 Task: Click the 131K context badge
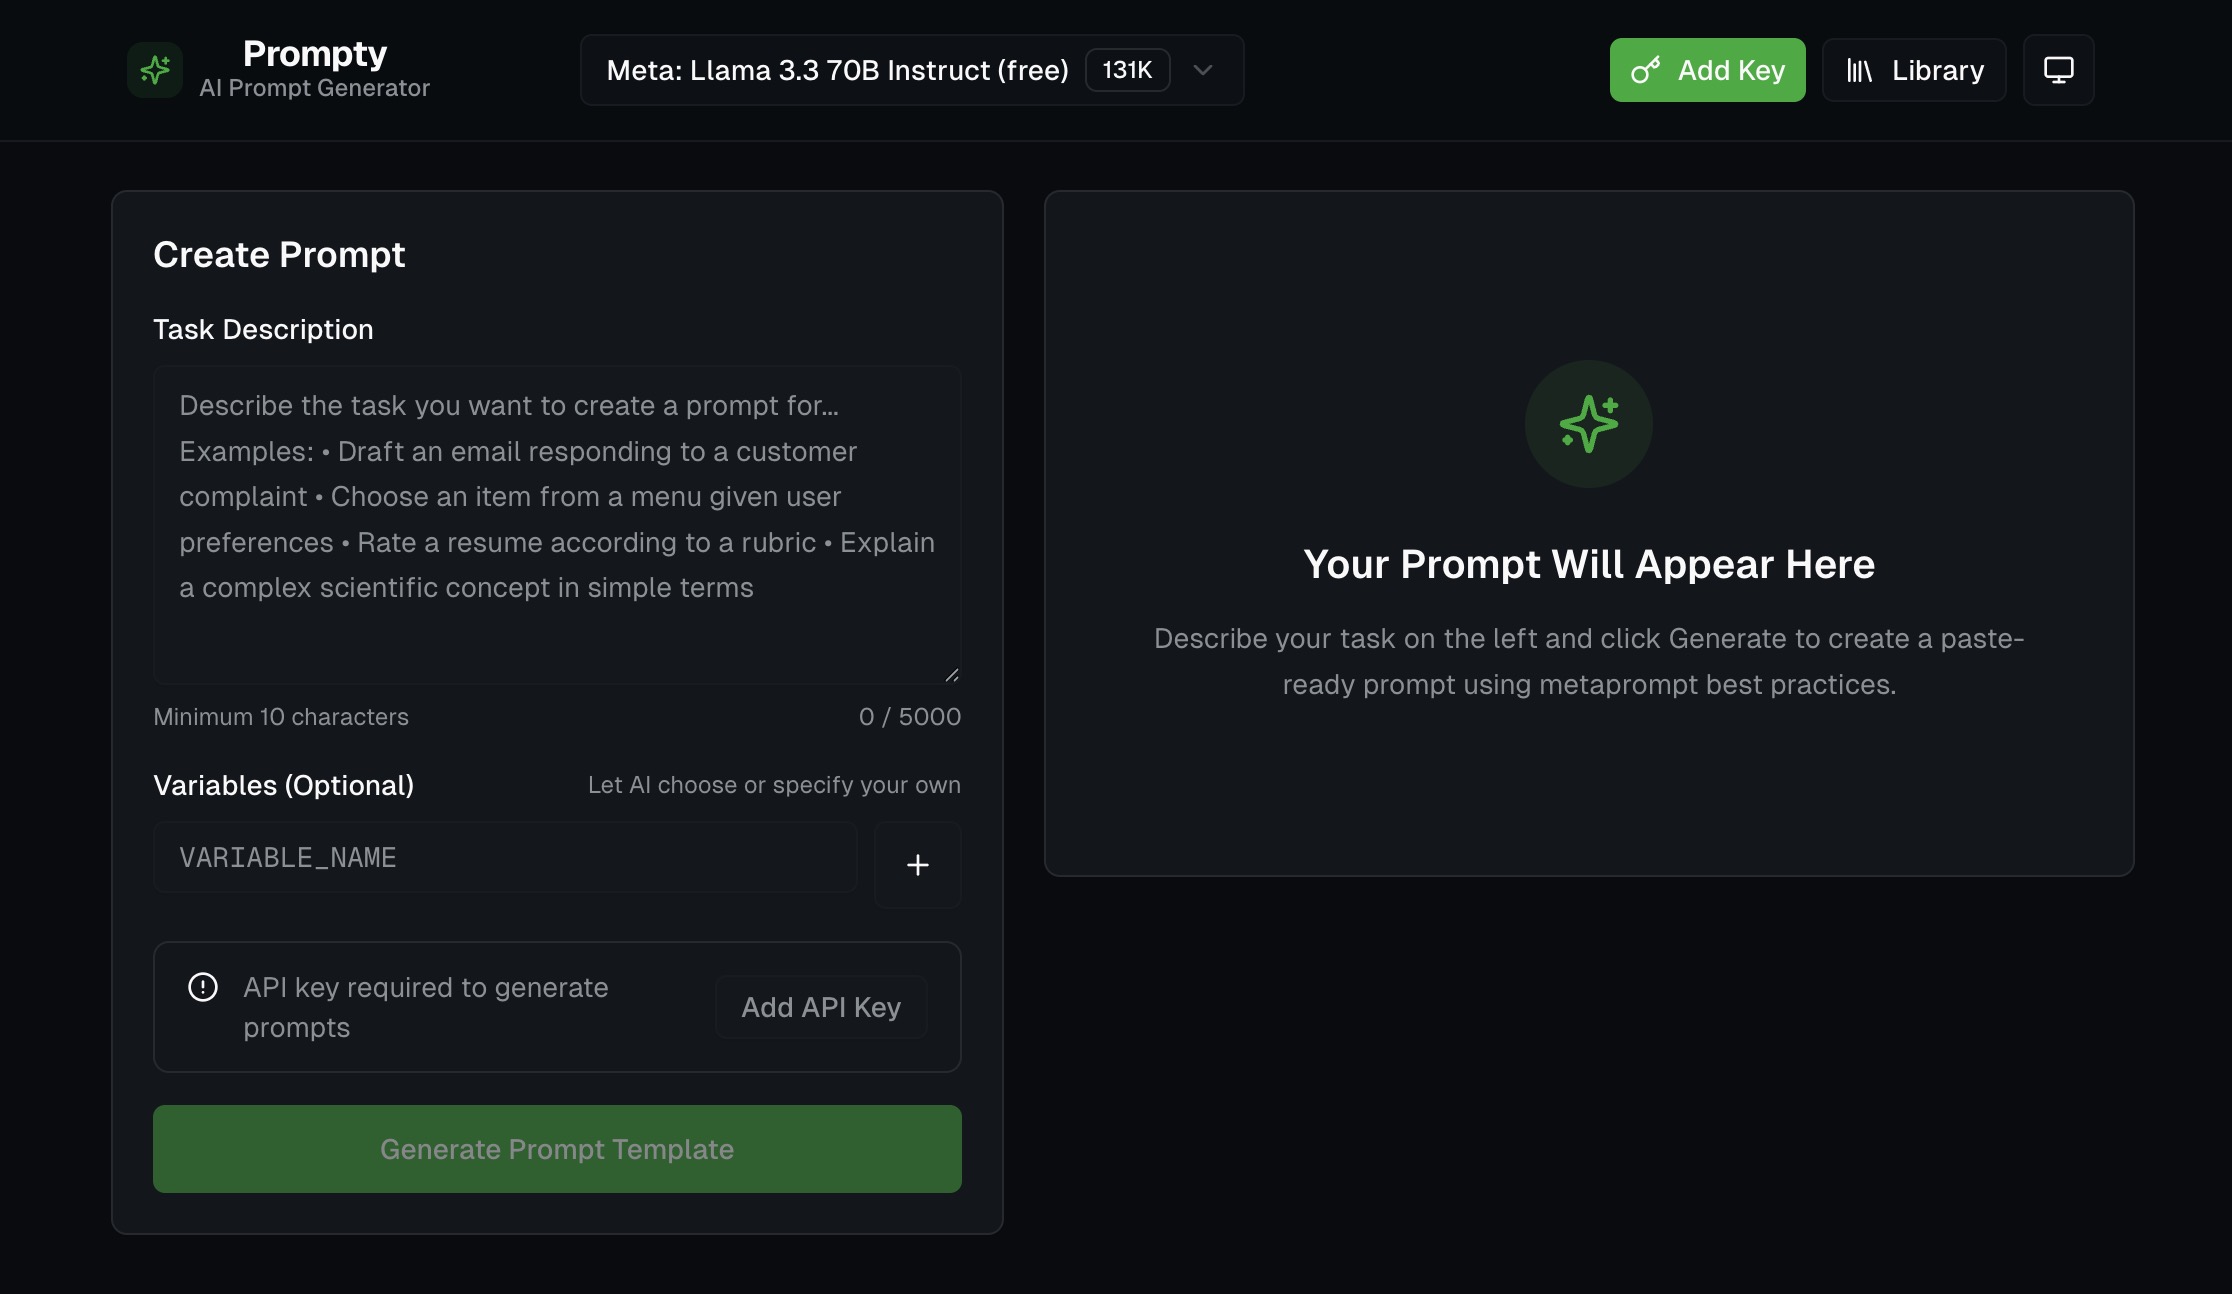coord(1127,70)
